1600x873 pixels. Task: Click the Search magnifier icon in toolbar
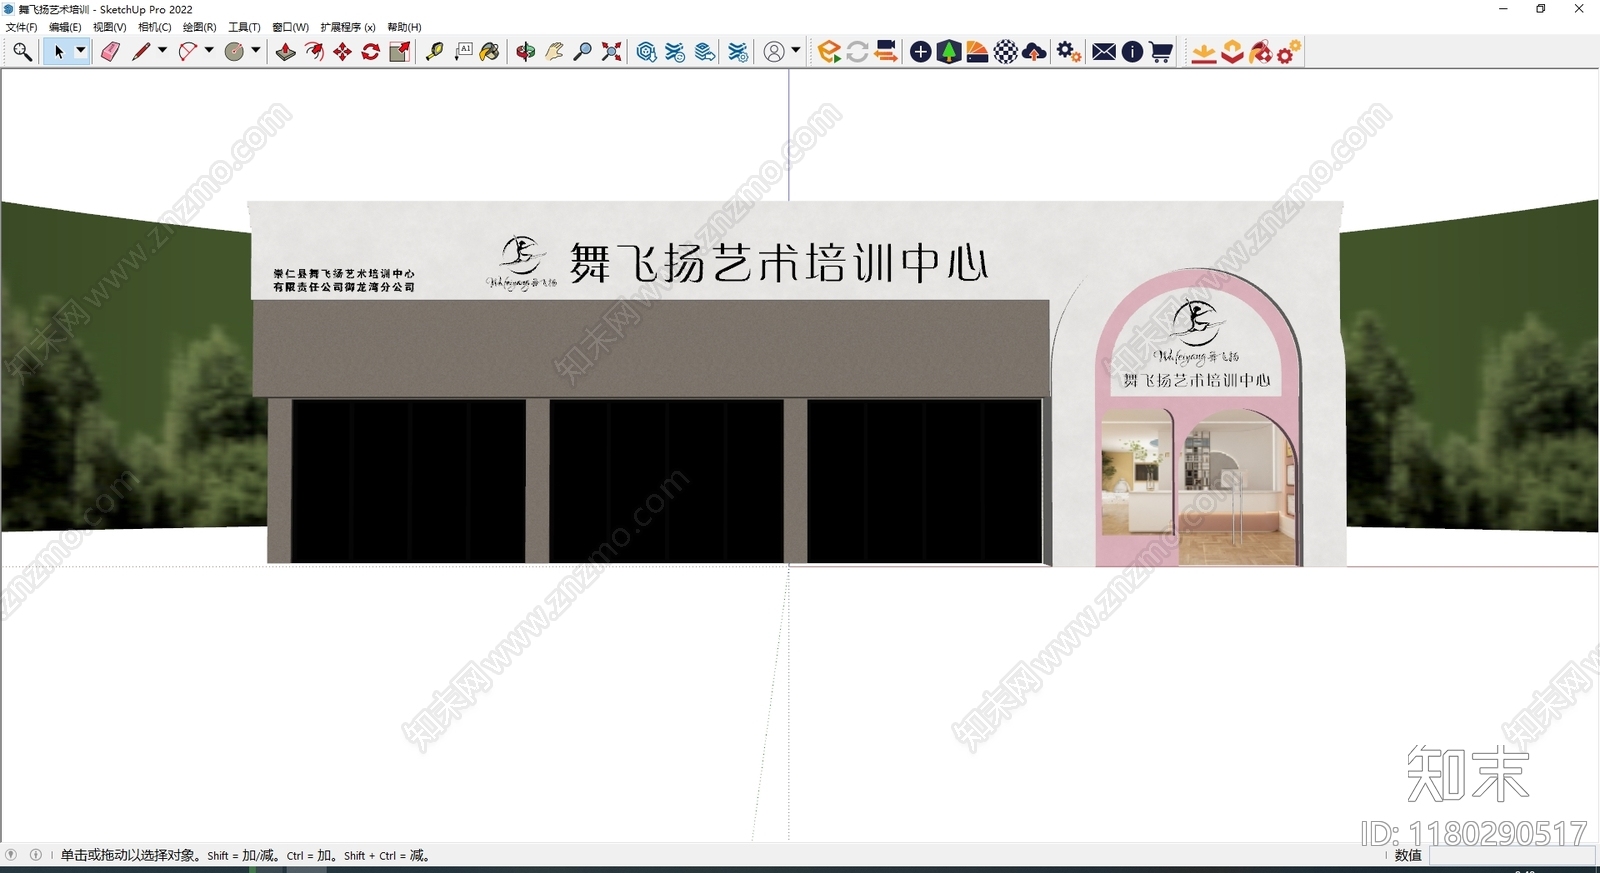point(22,52)
